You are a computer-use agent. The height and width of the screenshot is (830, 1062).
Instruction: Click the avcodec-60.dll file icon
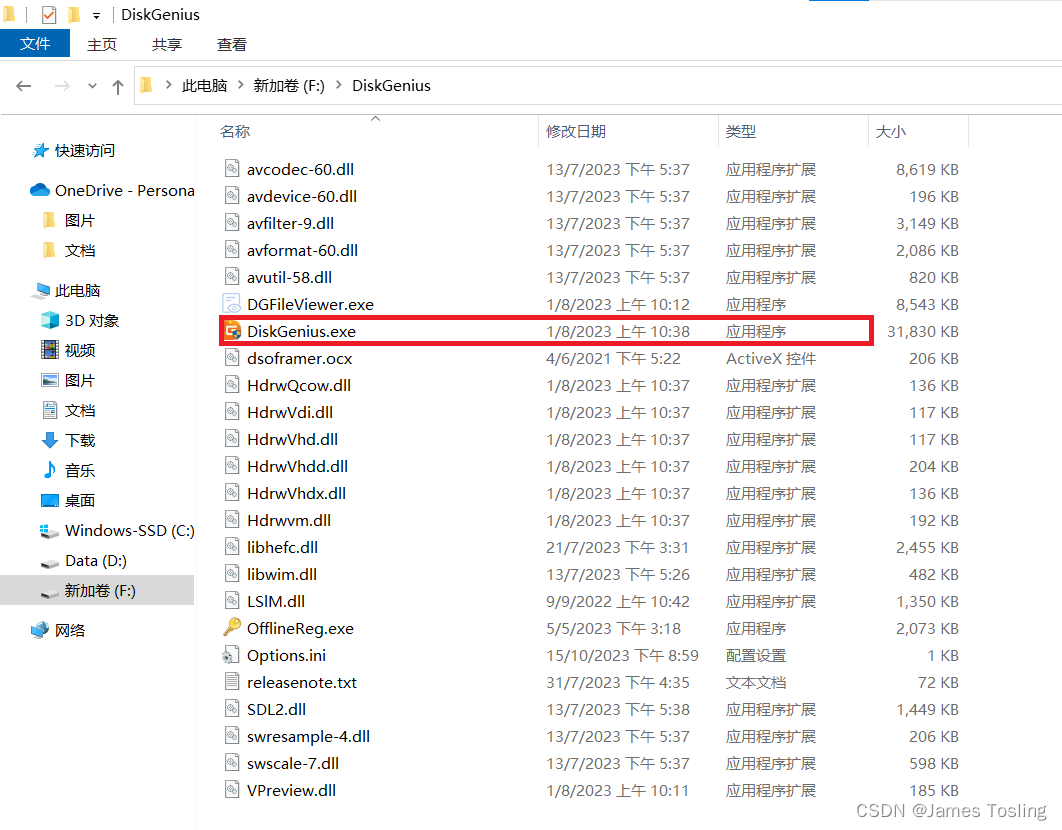coord(232,169)
